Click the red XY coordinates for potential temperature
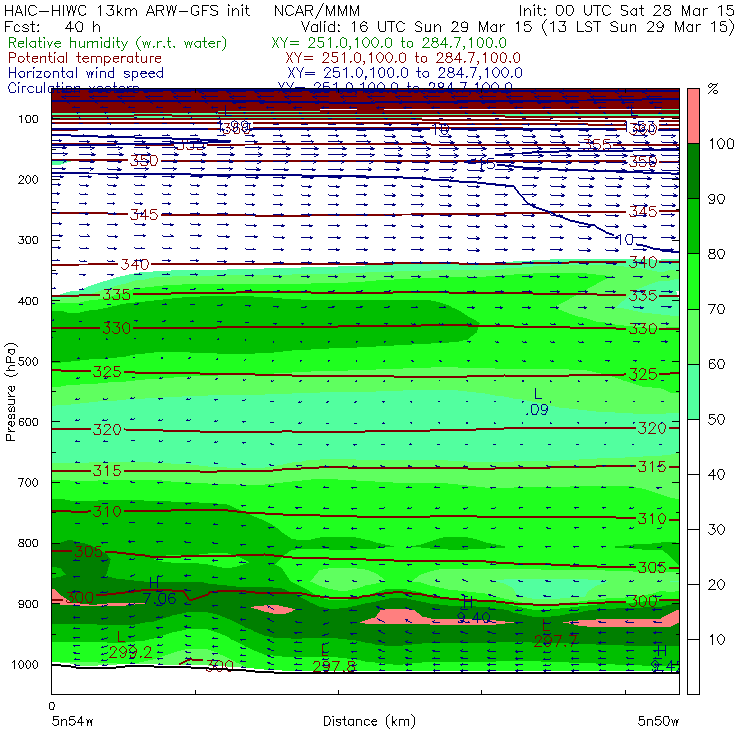740x740 pixels. [403, 58]
